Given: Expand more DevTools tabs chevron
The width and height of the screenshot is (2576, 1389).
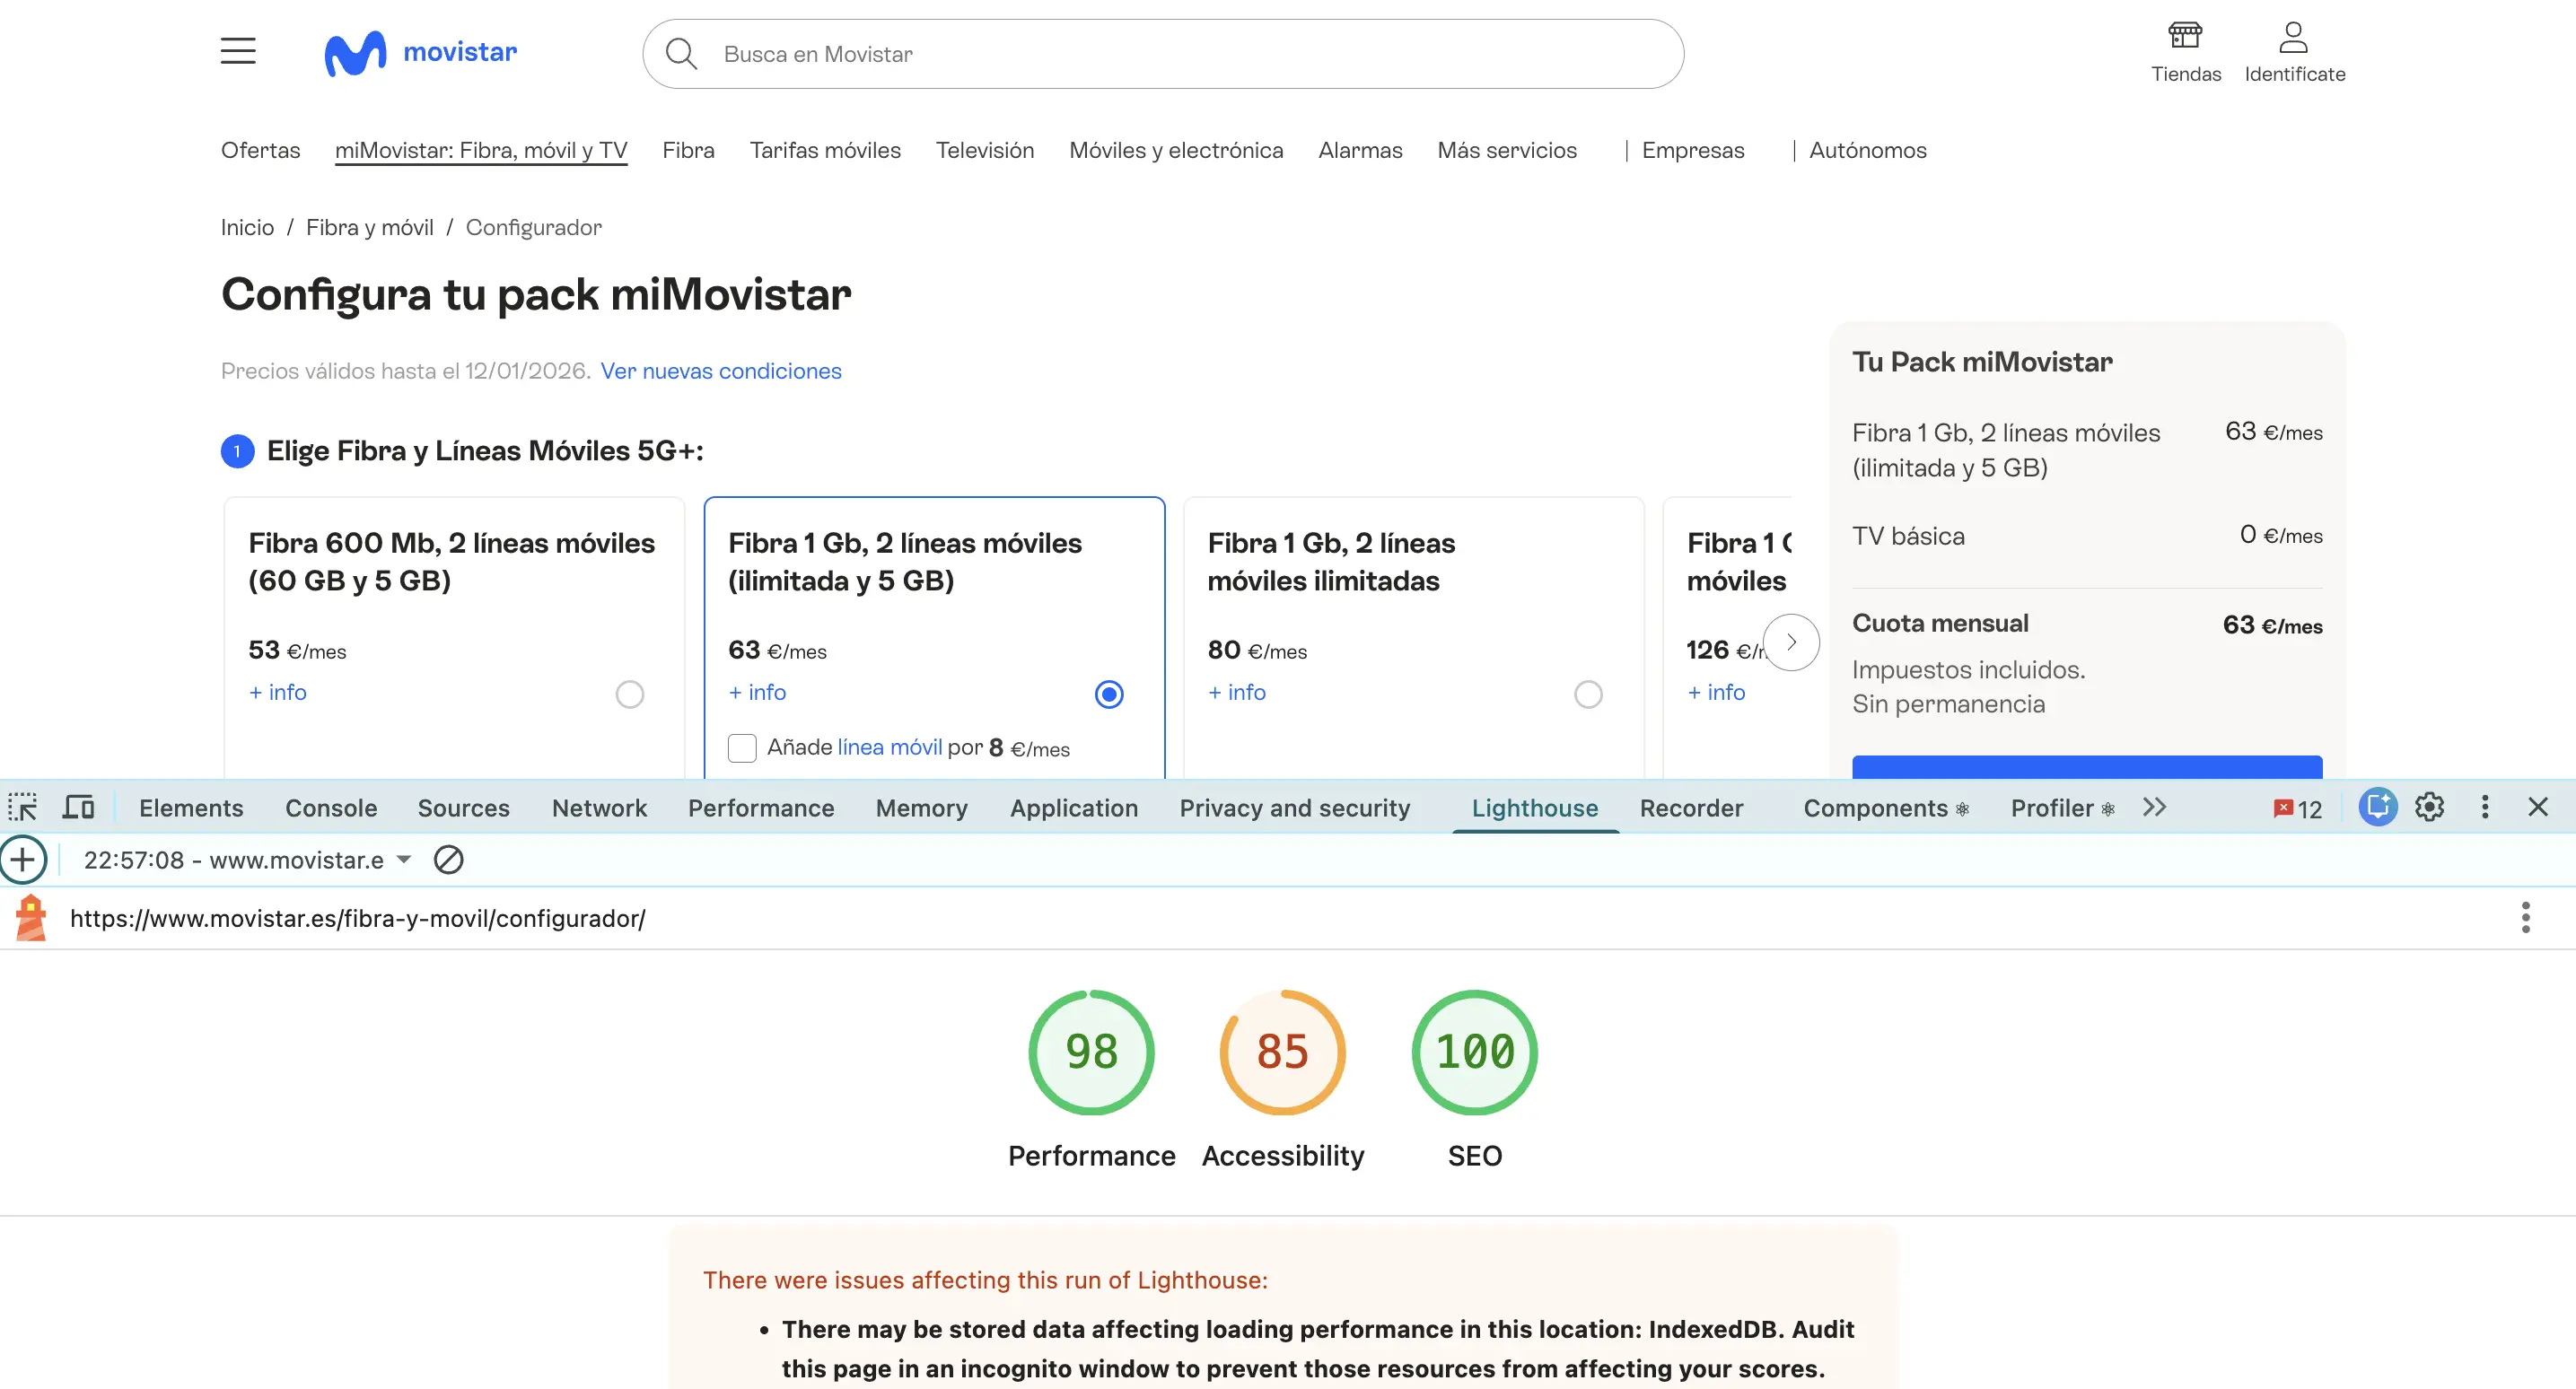Looking at the screenshot, I should pos(2154,807).
